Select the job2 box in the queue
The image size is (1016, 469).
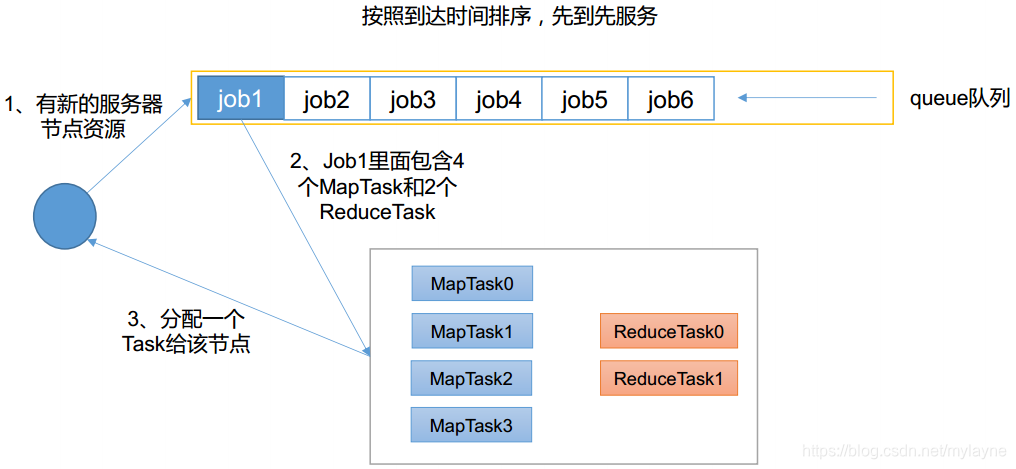(x=327, y=98)
